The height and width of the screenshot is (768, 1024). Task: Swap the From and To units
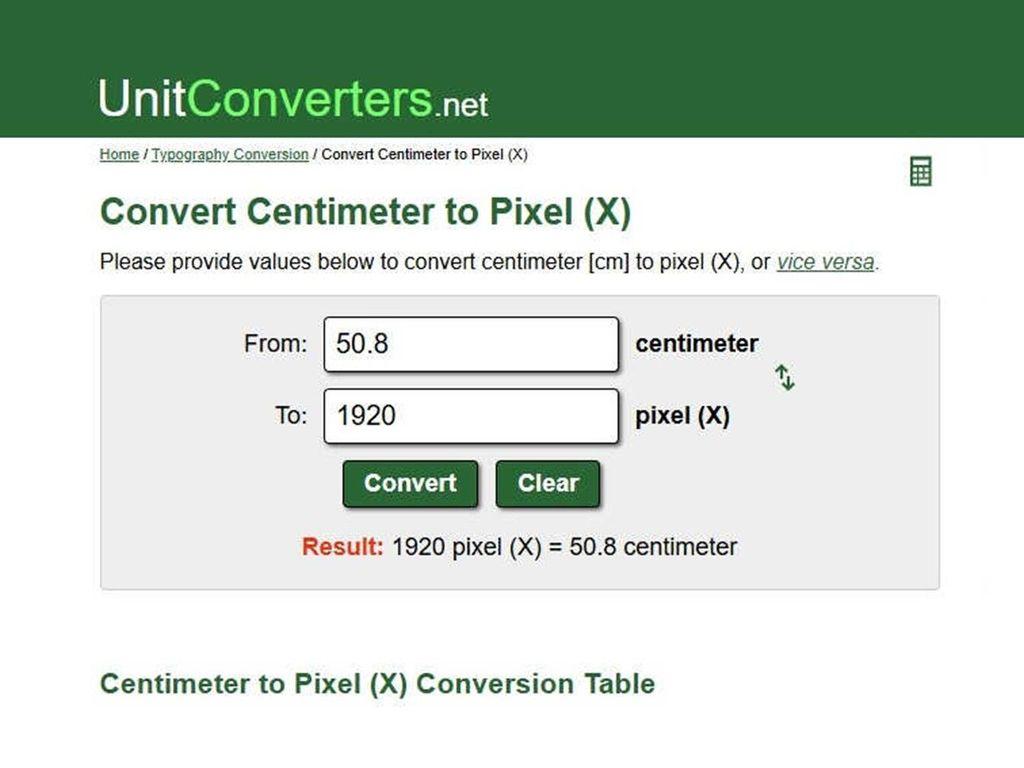[785, 378]
